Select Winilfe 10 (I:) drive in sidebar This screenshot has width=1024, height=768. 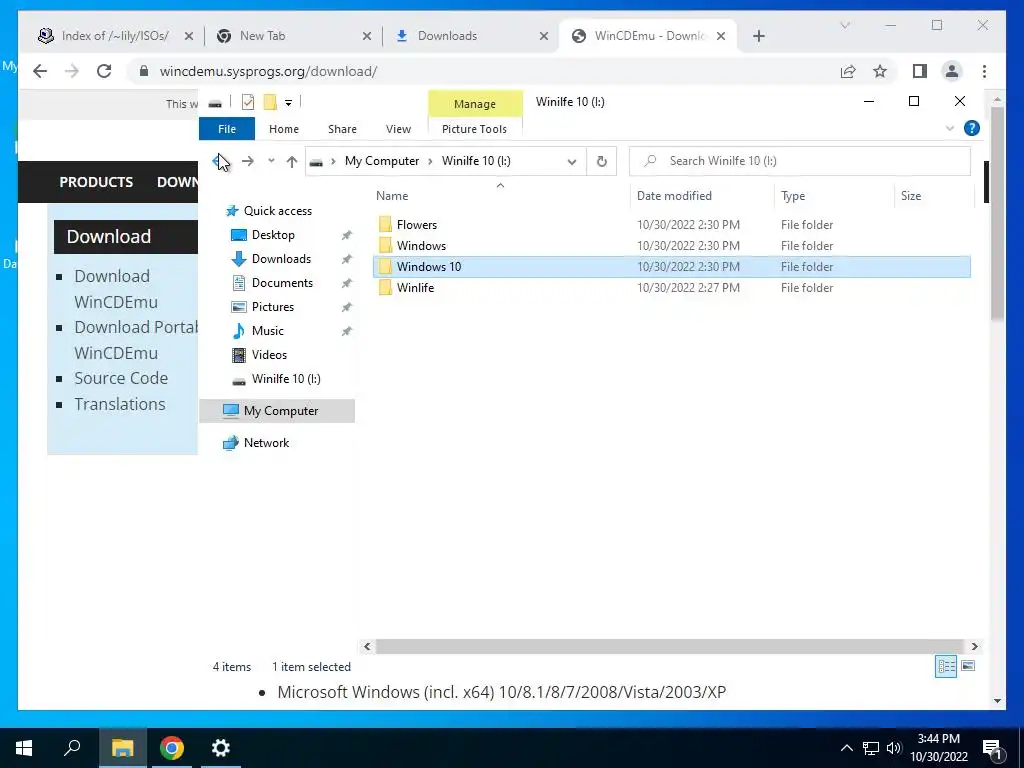(x=286, y=379)
